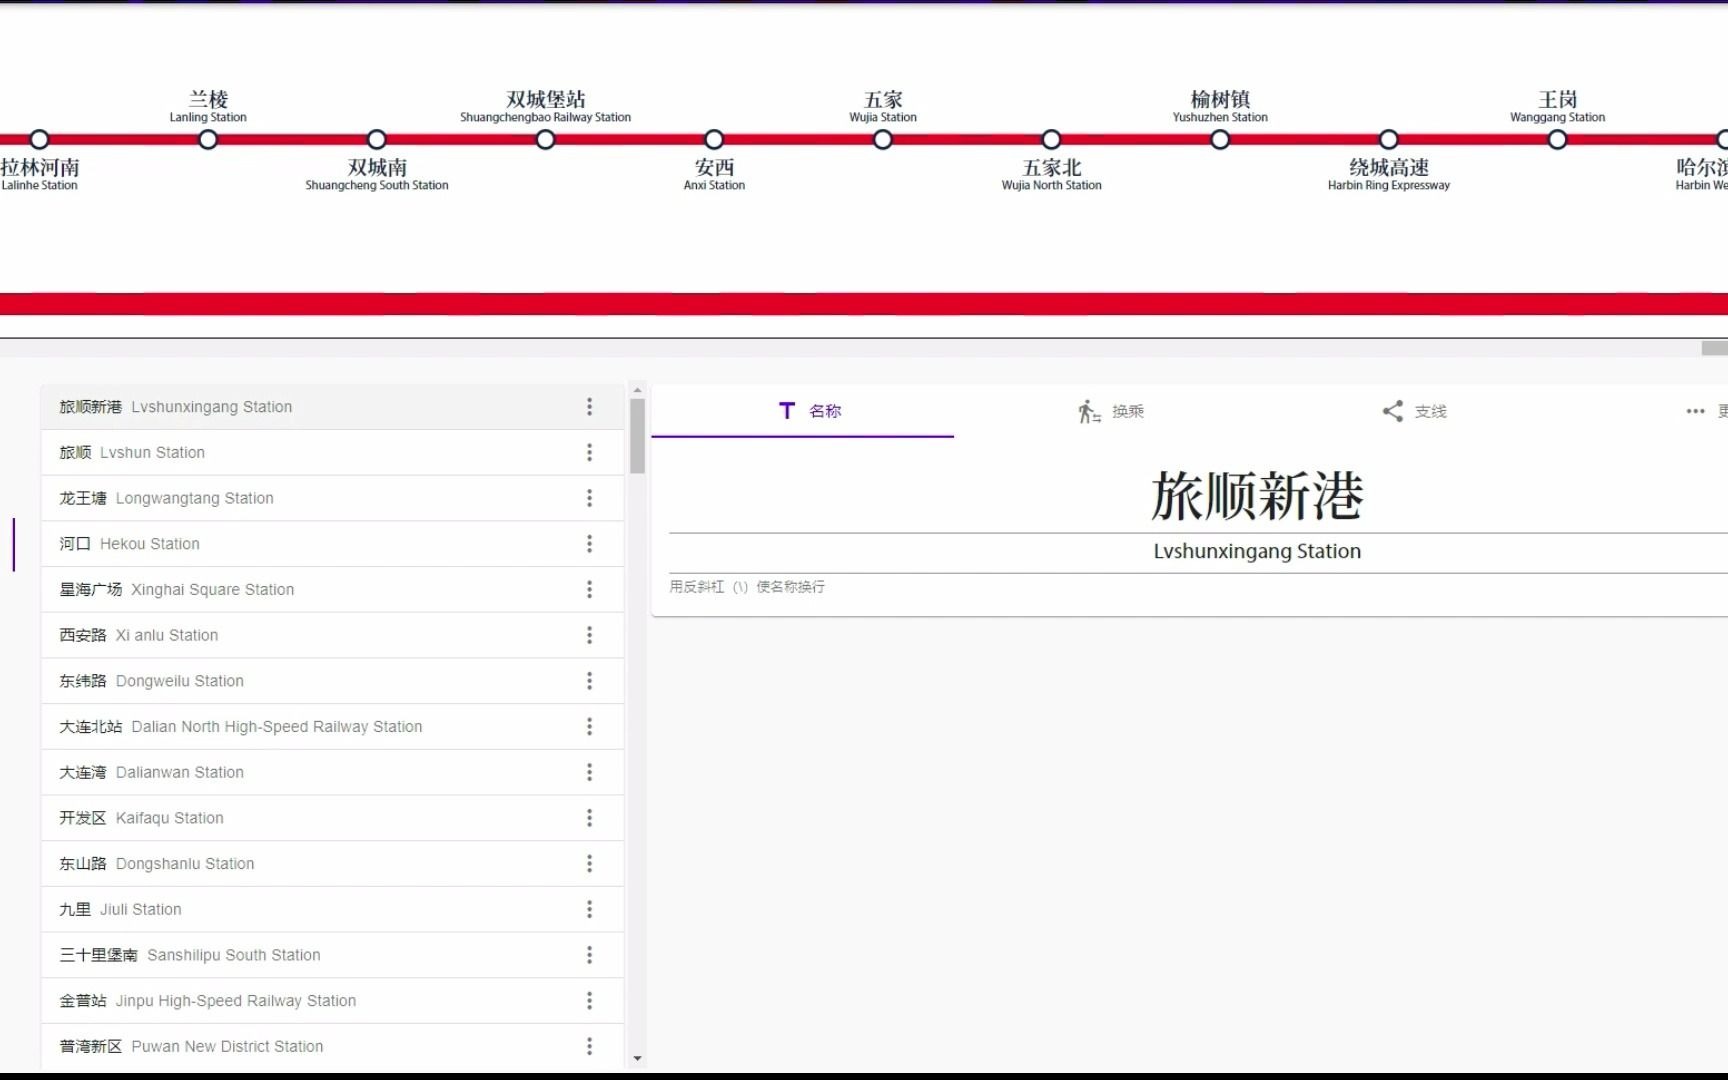Image resolution: width=1728 pixels, height=1080 pixels.
Task: Select 金普站 Jinpu High-Speed Railway Station row
Action: point(332,1001)
